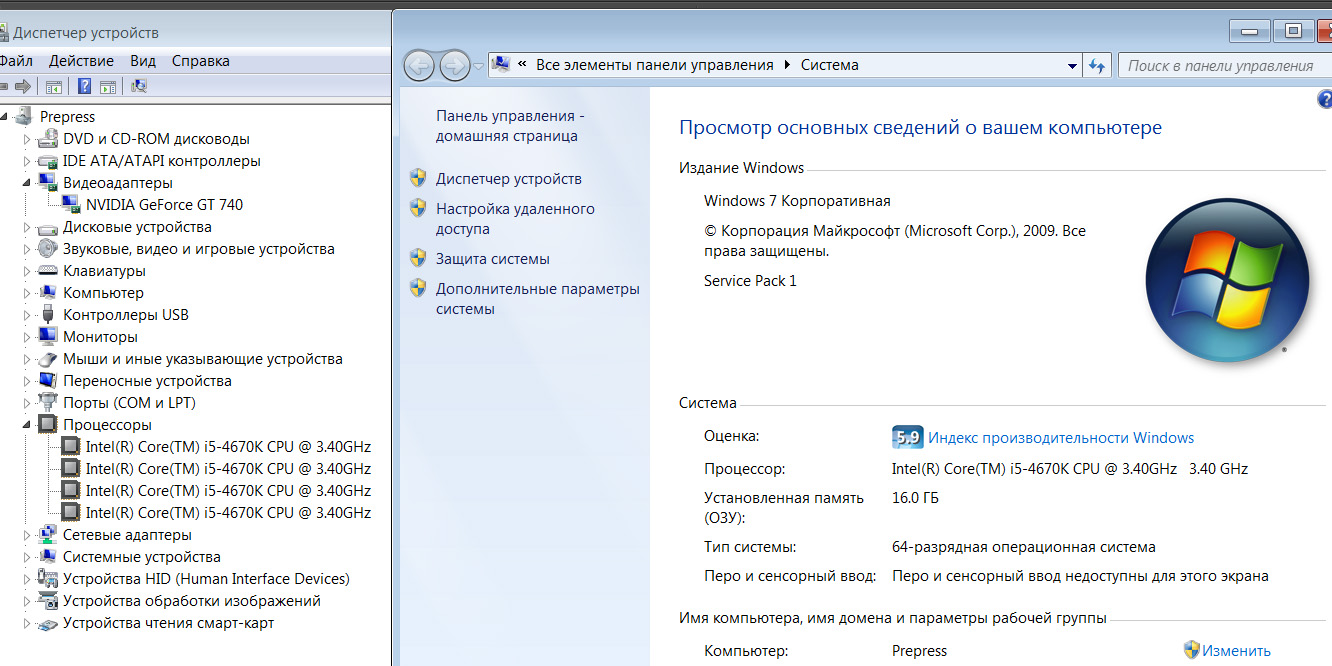
Task: Select the Клавиатуры keyboard icon
Action: click(47, 271)
